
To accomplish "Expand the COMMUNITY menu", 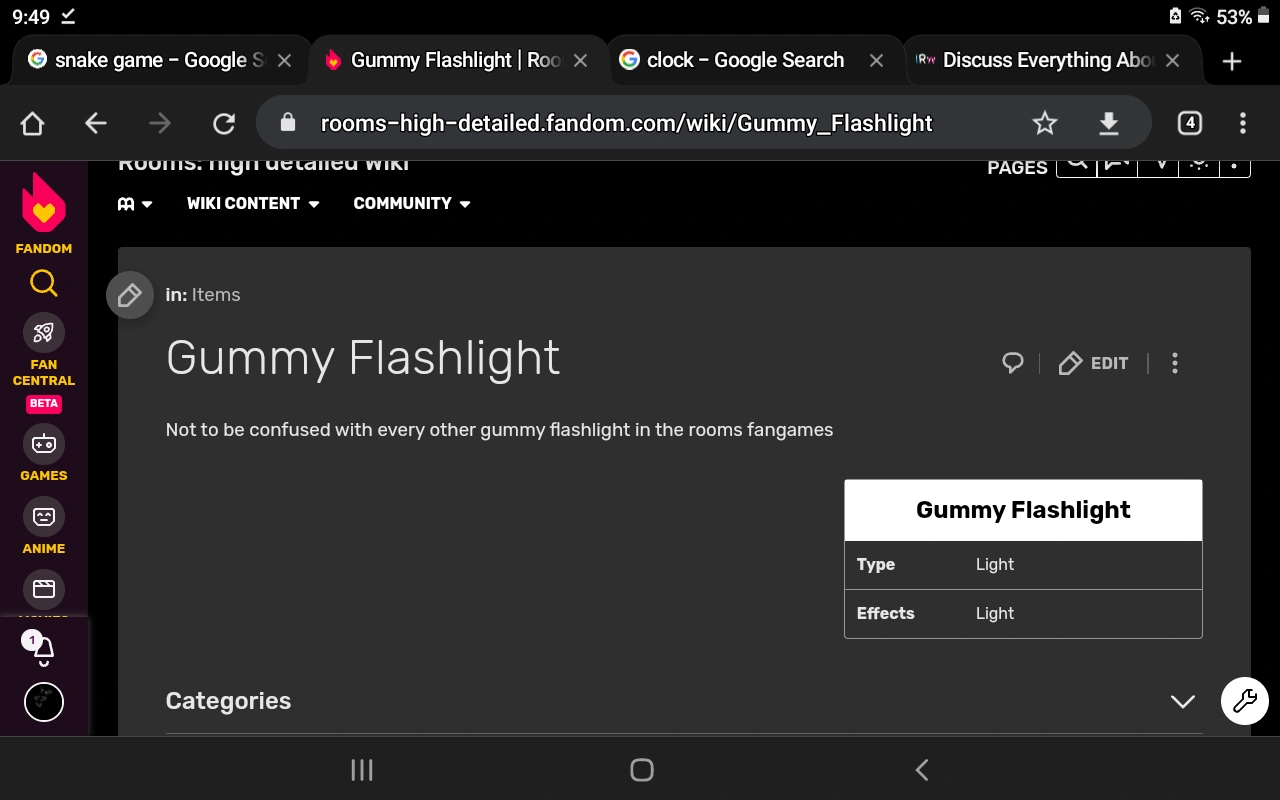I will [x=410, y=203].
